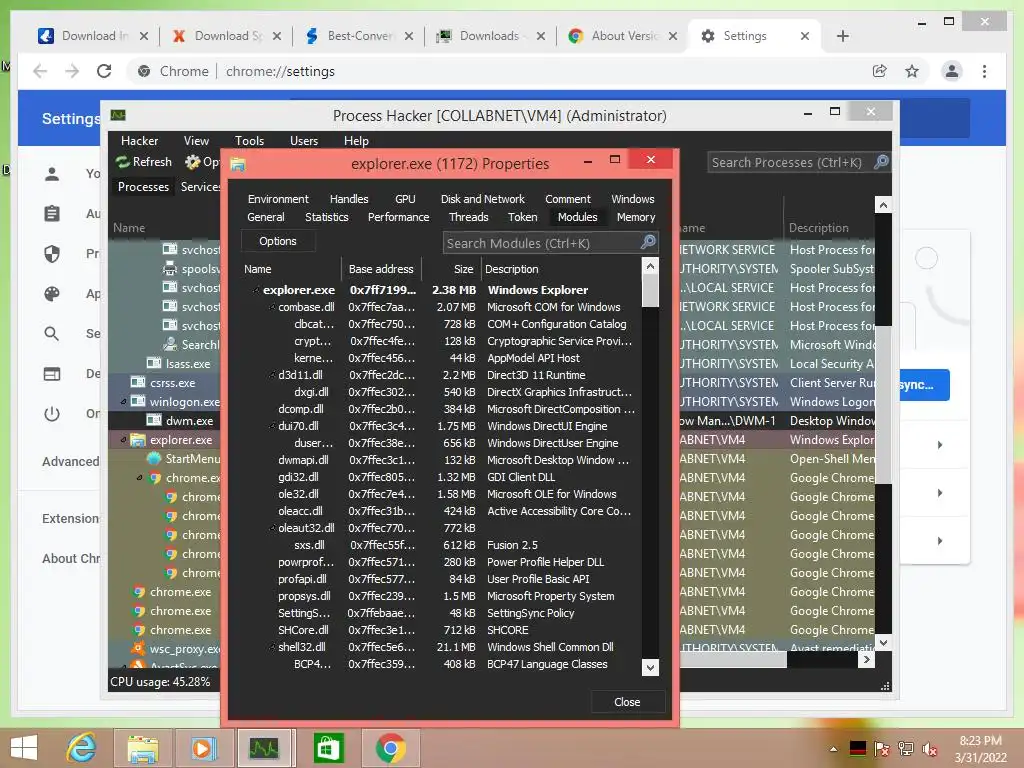The image size is (1024, 768).
Task: Open the media player taskbar icon
Action: [x=202, y=748]
